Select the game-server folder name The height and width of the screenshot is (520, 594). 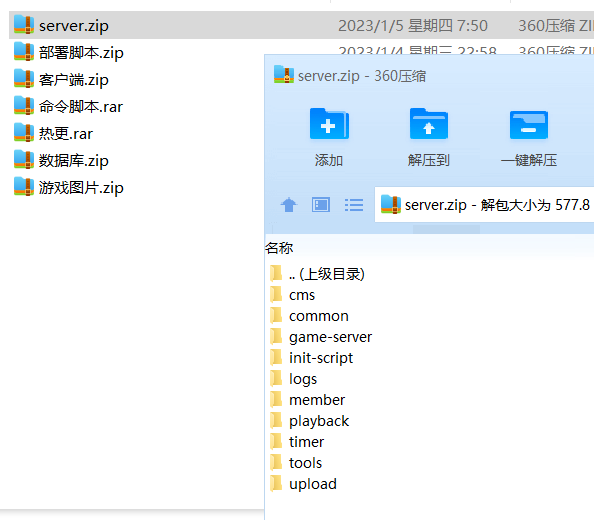330,337
